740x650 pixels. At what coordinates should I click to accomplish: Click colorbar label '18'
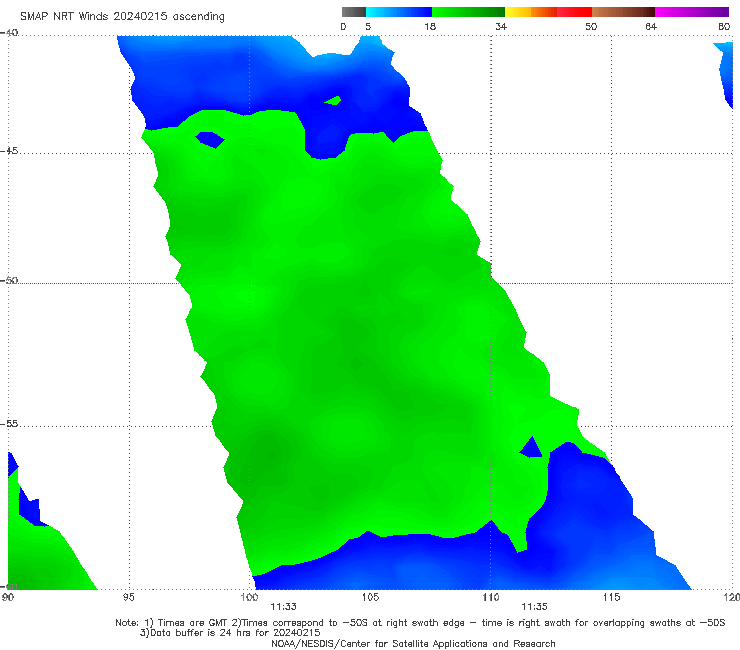click(430, 27)
